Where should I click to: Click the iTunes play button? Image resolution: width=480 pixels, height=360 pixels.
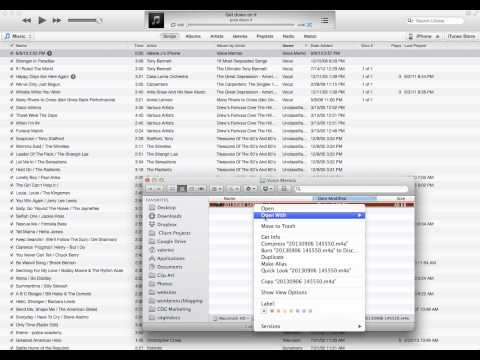click(x=42, y=21)
